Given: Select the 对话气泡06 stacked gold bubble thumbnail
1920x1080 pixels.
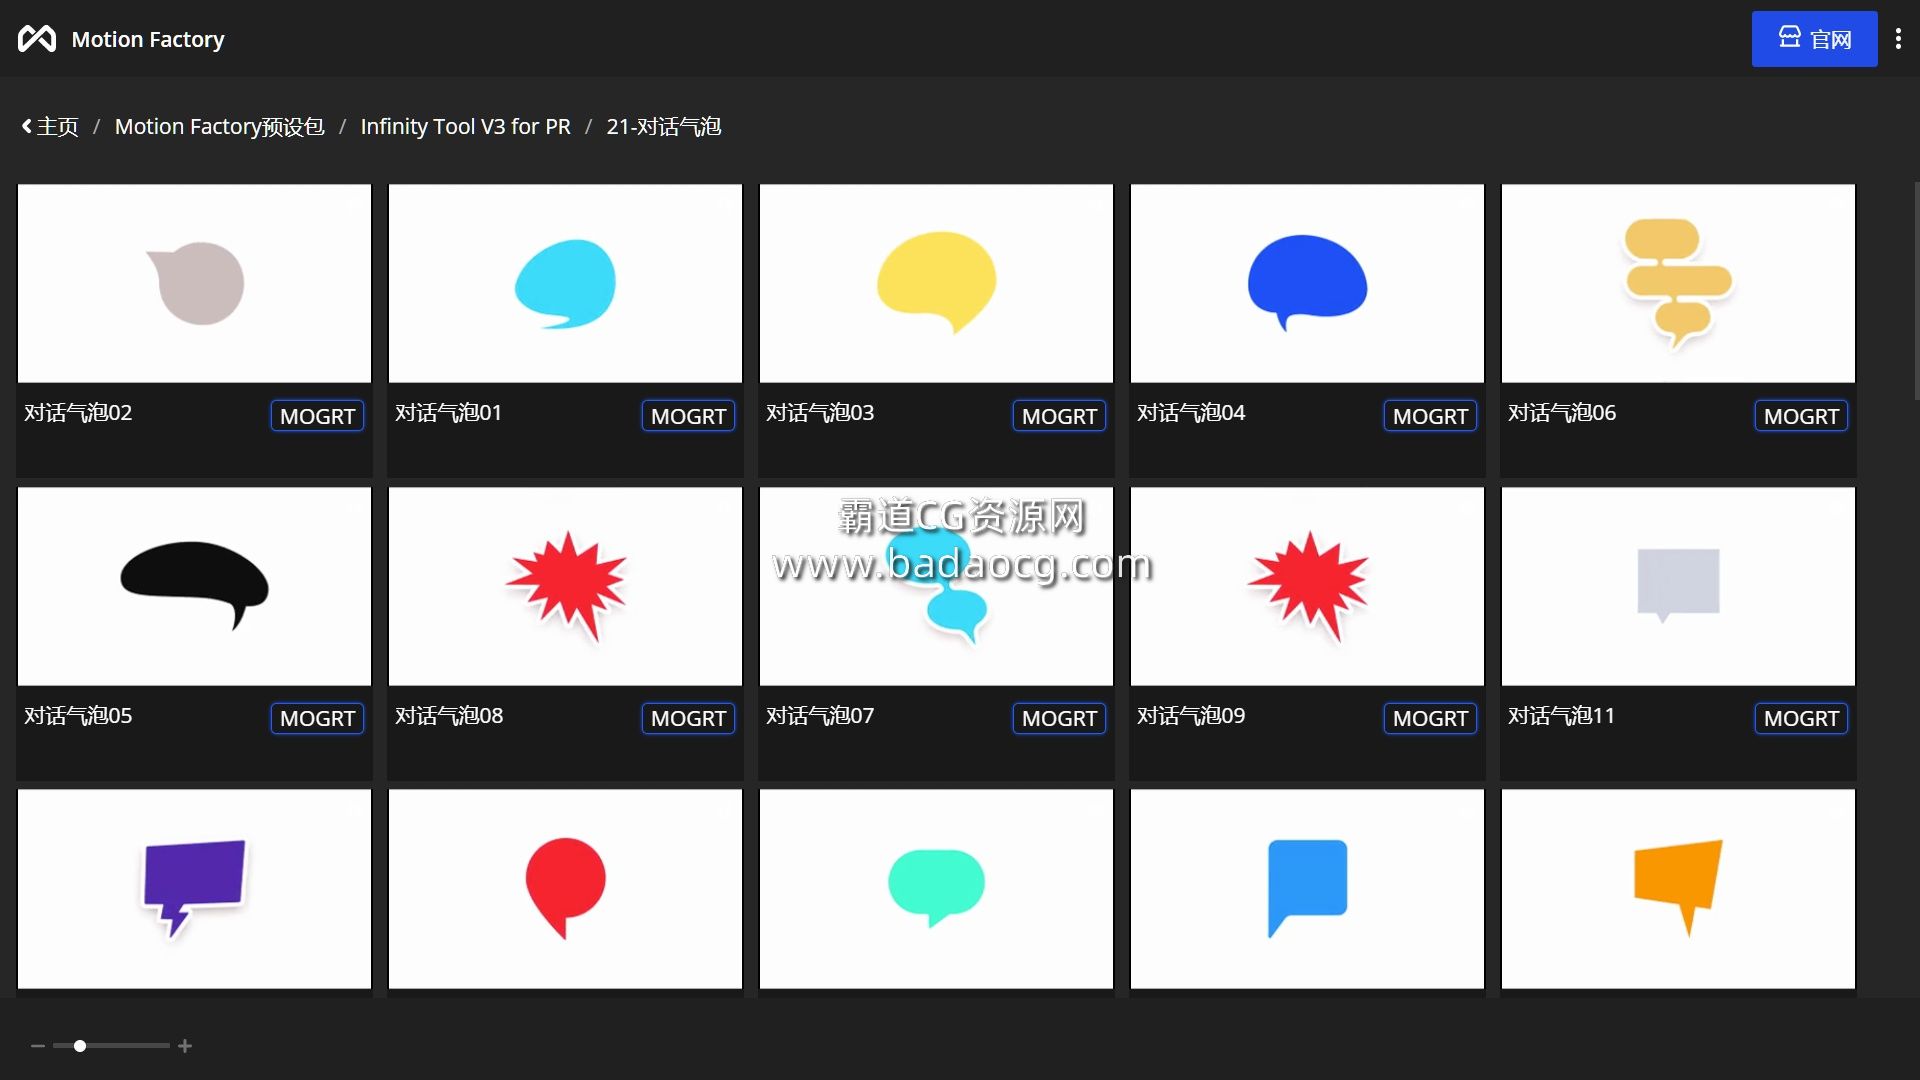Looking at the screenshot, I should click(1678, 283).
